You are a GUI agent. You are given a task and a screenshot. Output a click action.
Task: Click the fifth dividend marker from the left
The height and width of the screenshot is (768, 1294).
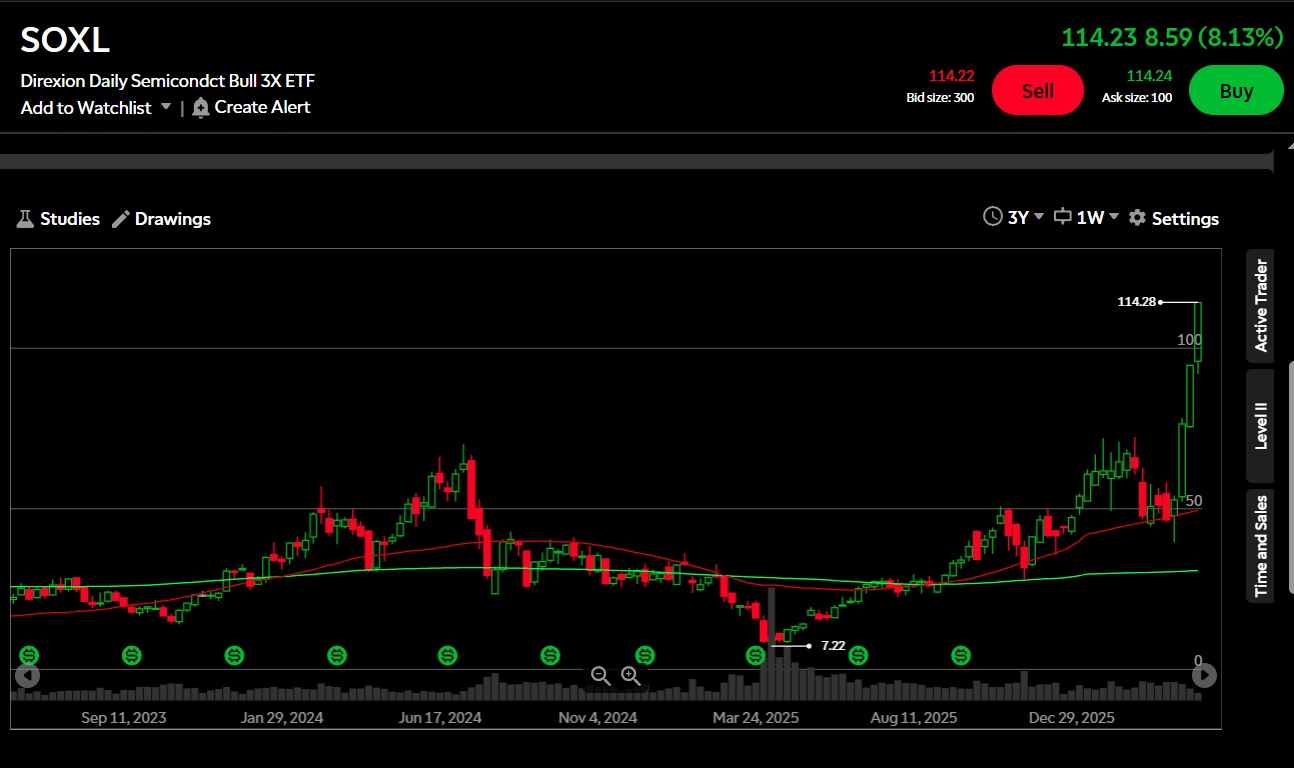[x=447, y=655]
